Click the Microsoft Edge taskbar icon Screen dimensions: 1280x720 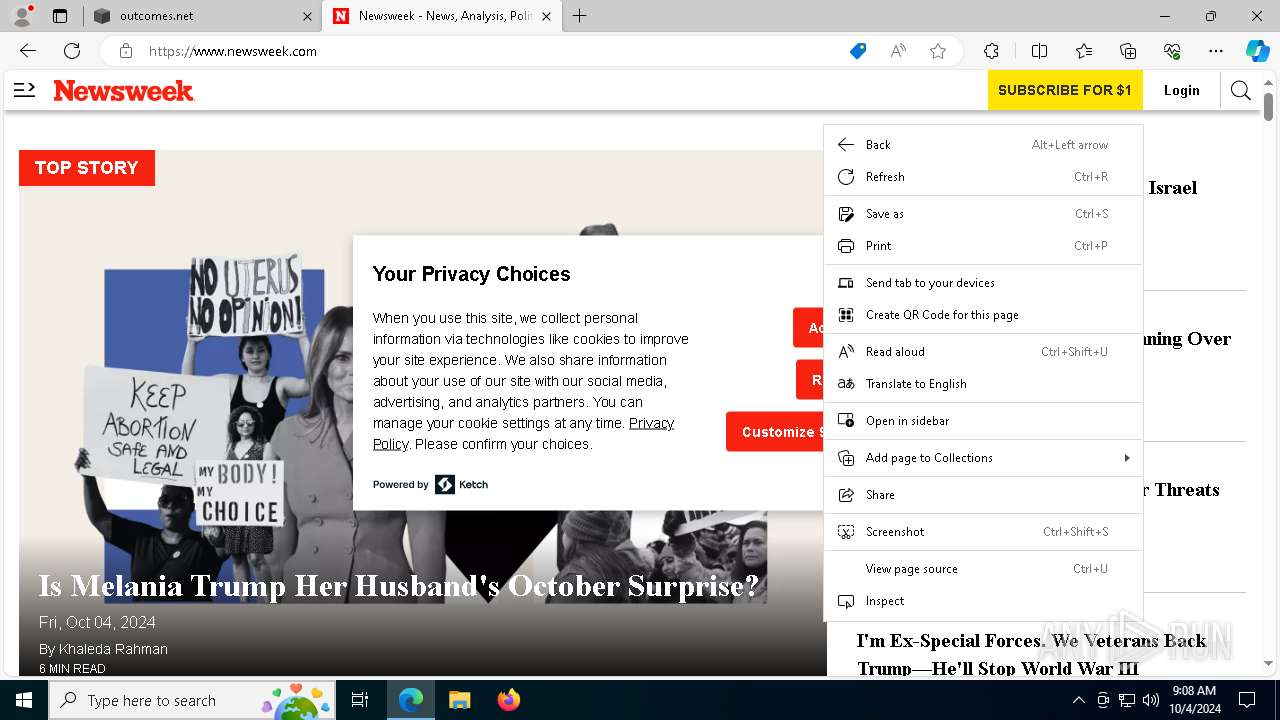pyautogui.click(x=411, y=700)
